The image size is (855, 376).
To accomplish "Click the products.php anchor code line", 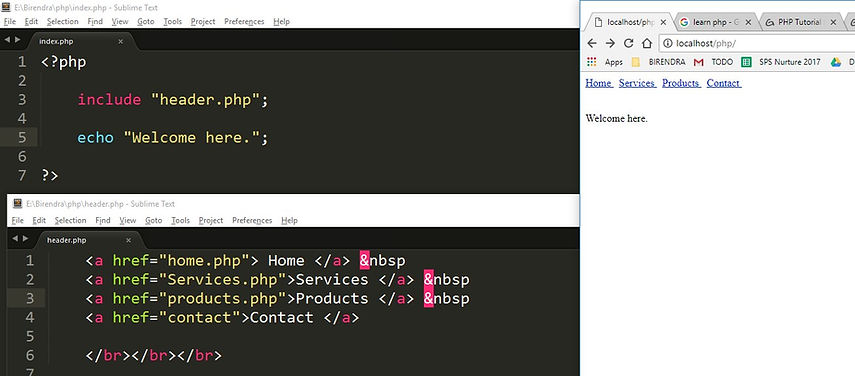I will (277, 299).
